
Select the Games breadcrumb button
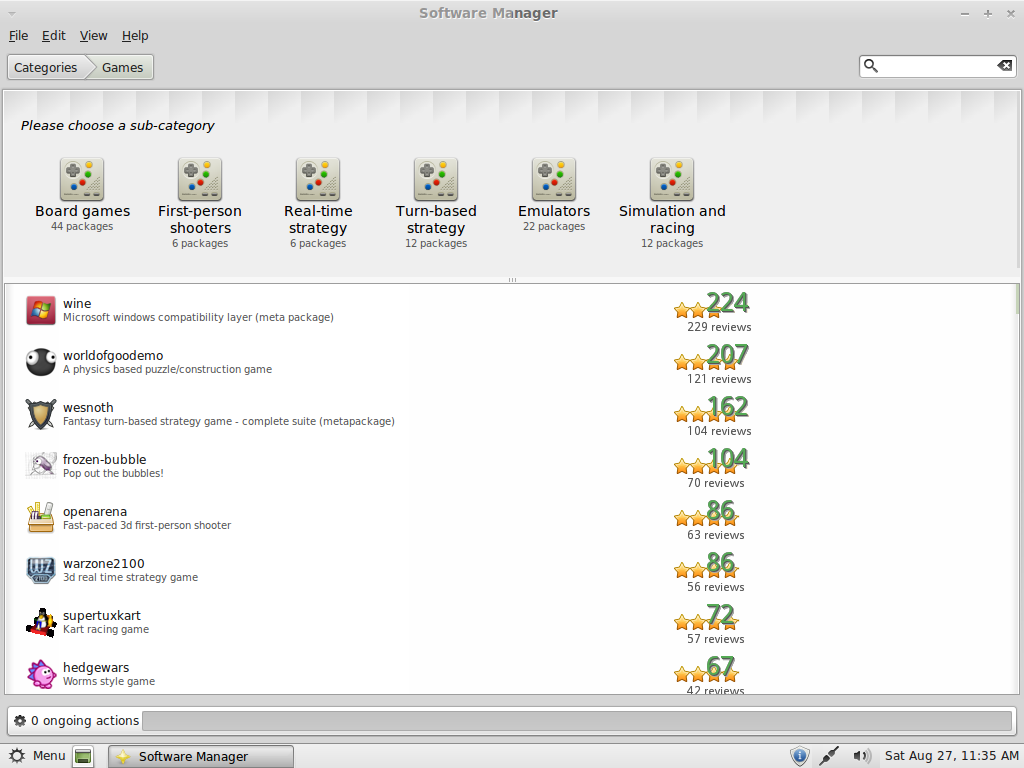tap(122, 67)
